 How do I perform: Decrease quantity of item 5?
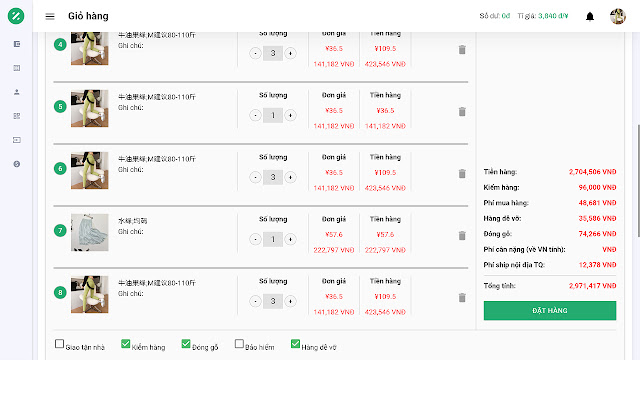click(256, 116)
